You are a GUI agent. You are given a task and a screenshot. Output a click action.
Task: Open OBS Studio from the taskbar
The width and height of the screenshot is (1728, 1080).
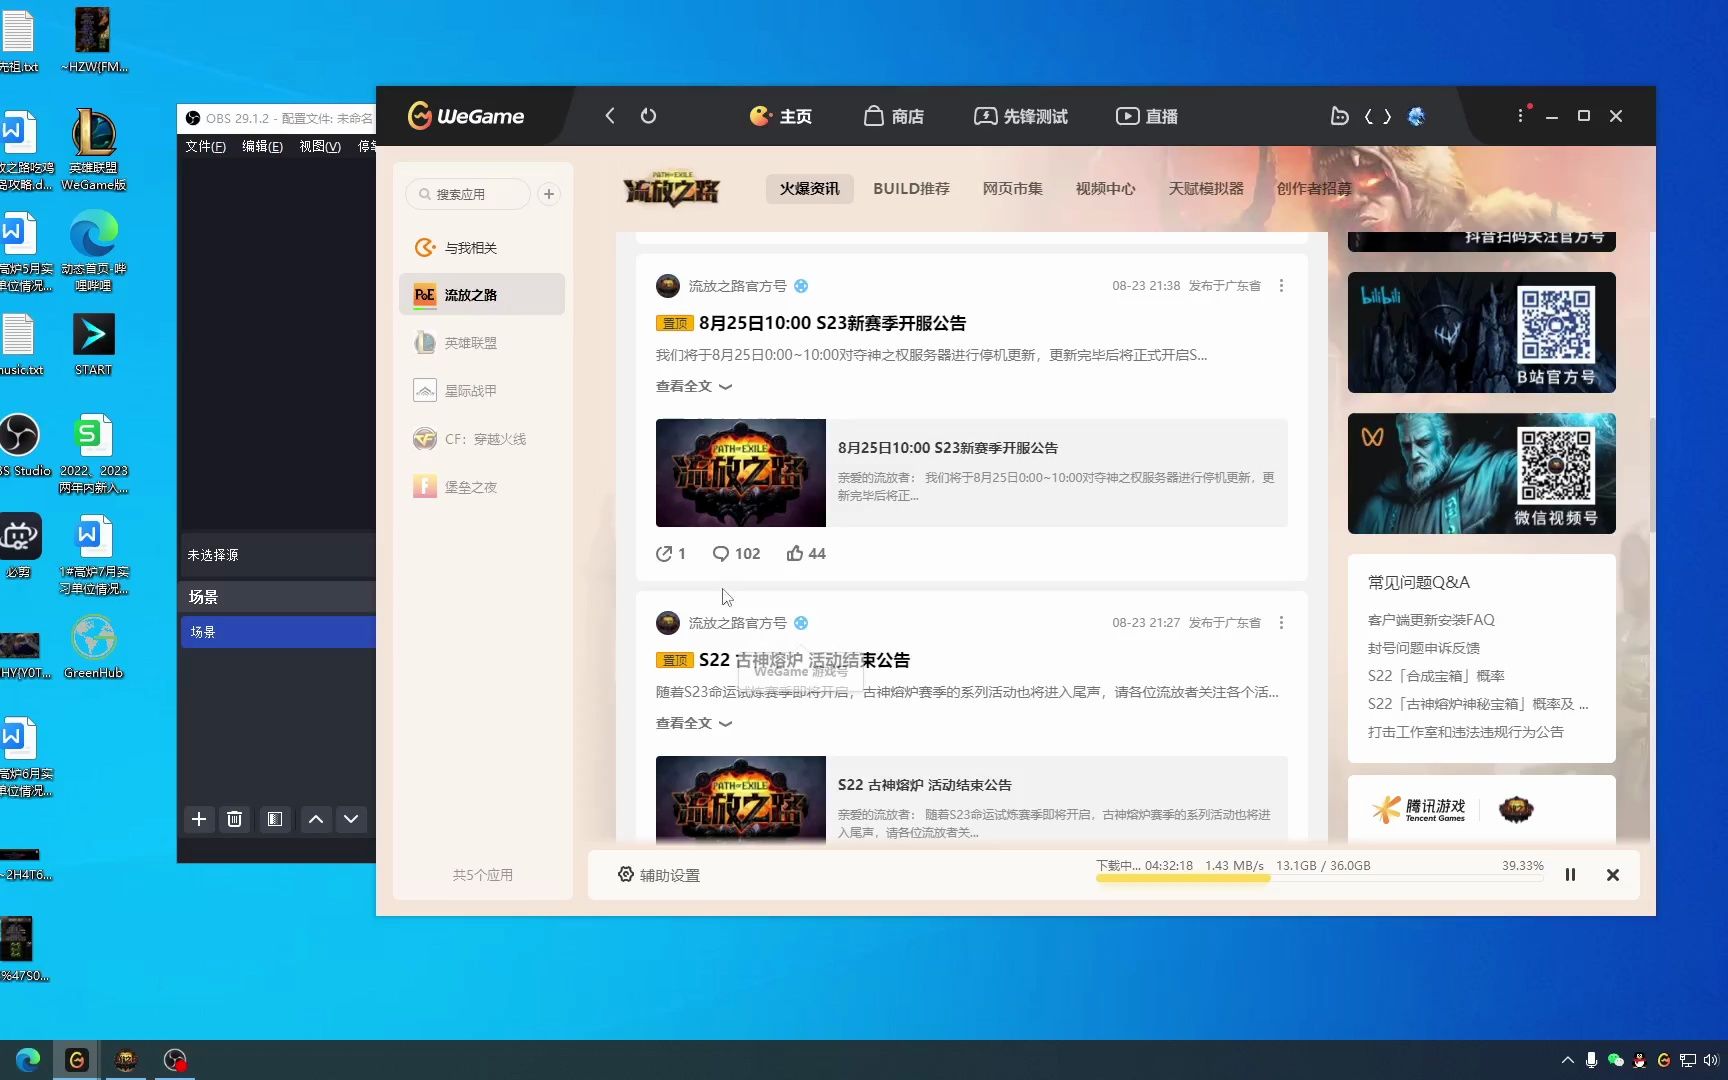pos(175,1060)
